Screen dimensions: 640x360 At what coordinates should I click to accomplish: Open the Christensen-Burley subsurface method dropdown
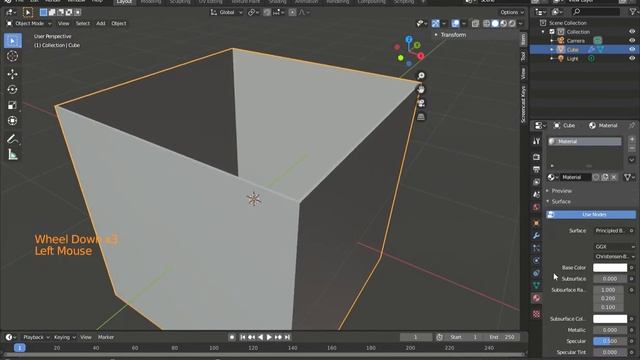click(615, 257)
